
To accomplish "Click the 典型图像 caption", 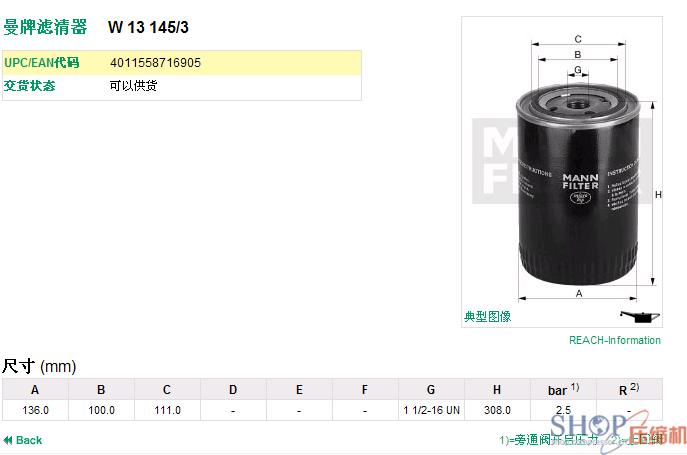I will 487,316.
